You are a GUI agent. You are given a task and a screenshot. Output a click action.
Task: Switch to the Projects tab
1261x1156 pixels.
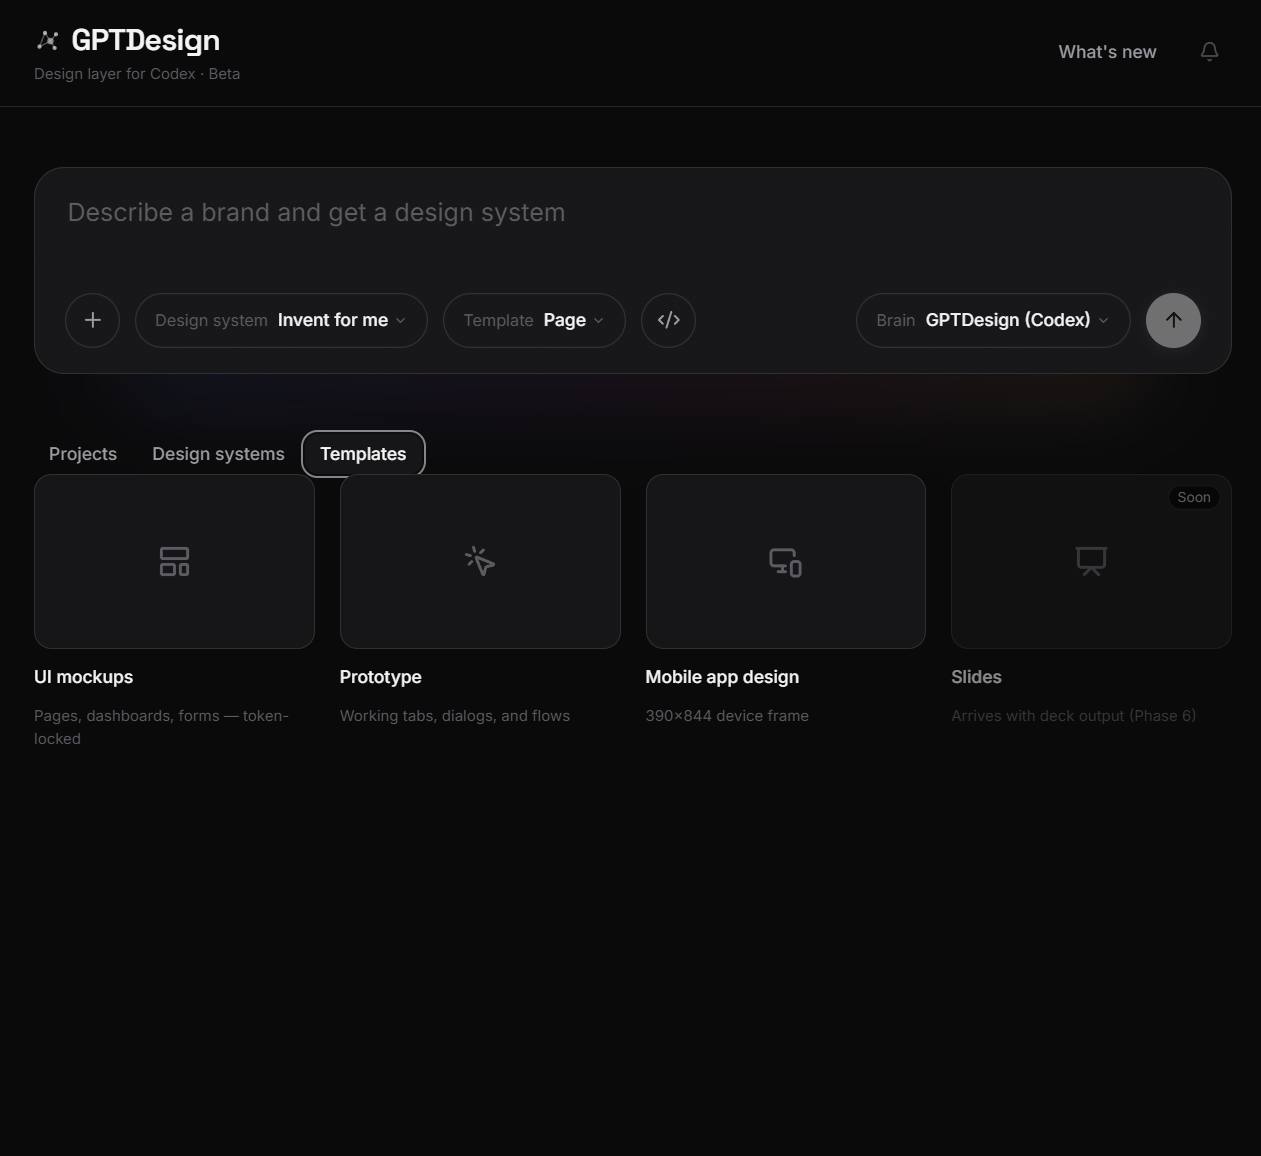83,454
